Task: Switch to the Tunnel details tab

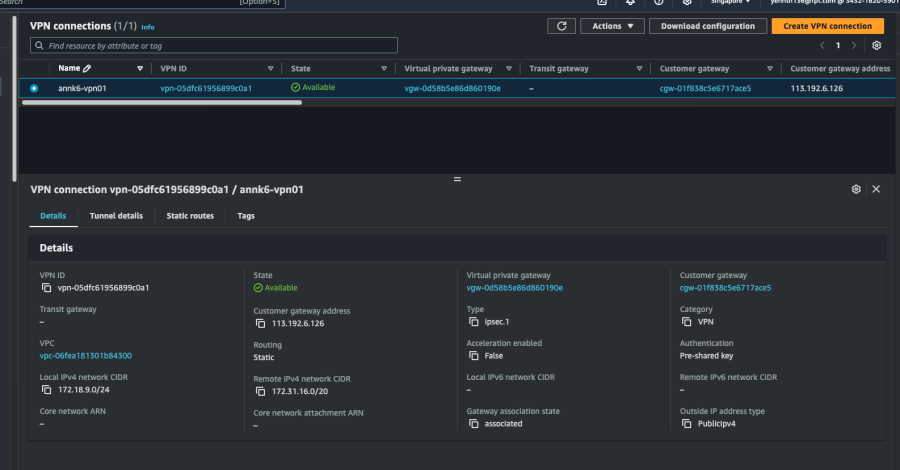Action: point(116,216)
